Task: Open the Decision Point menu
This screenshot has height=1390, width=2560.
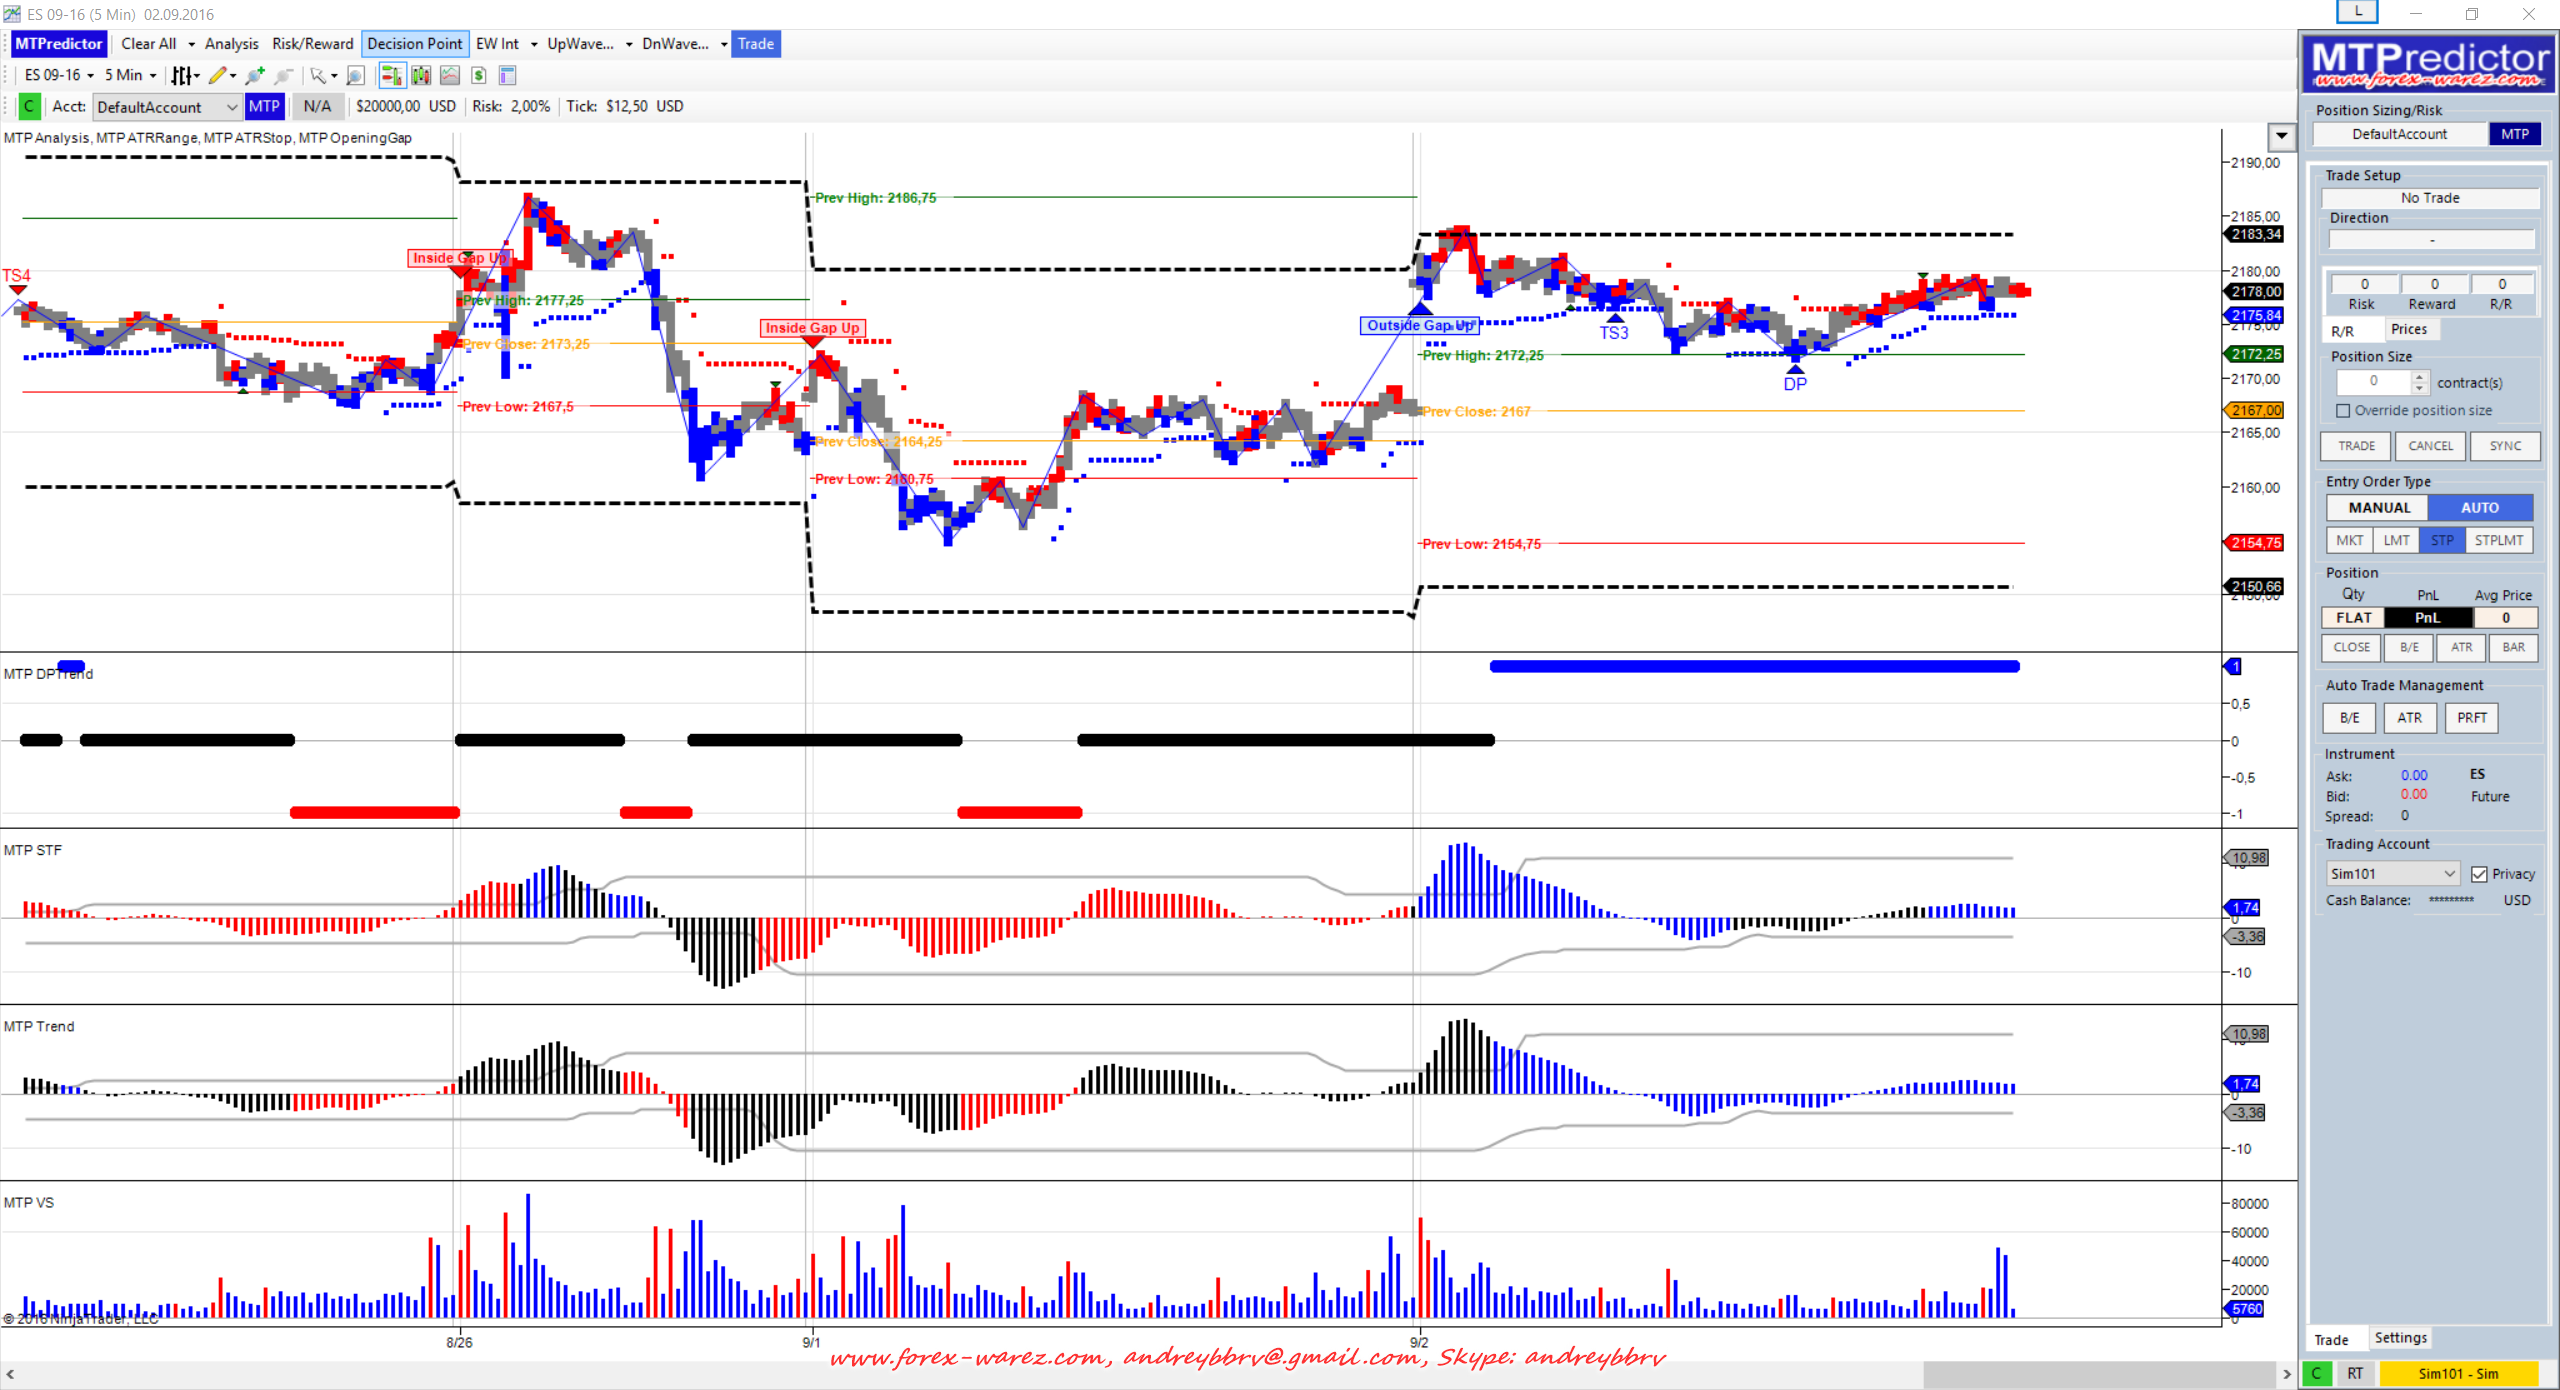Action: point(414,44)
